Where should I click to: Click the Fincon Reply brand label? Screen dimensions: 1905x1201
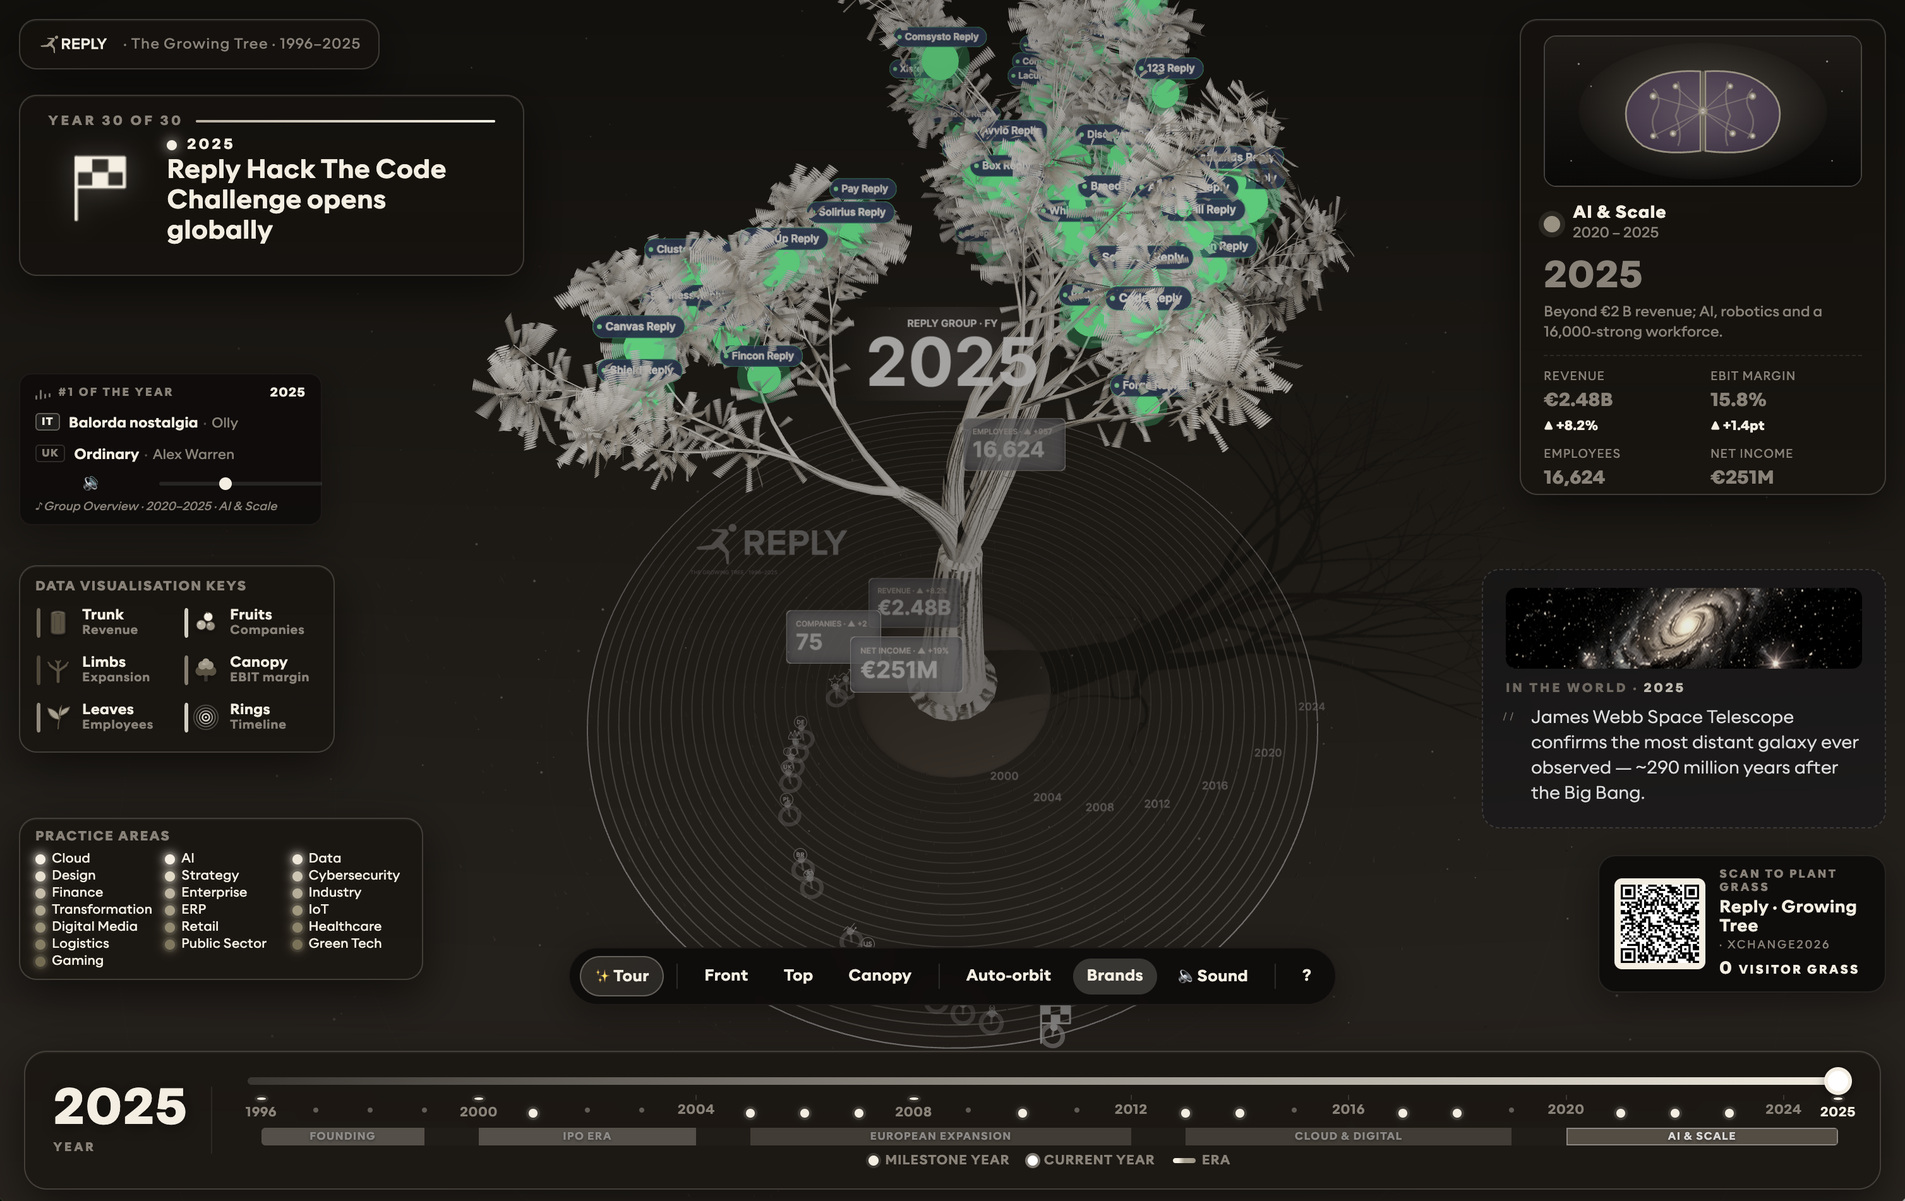pos(761,356)
